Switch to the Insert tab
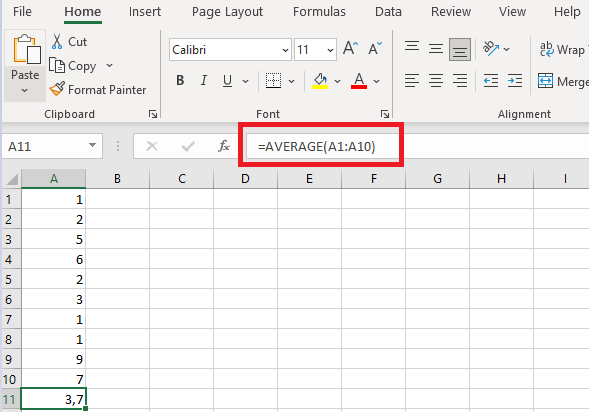This screenshot has height=412, width=589. tap(145, 12)
